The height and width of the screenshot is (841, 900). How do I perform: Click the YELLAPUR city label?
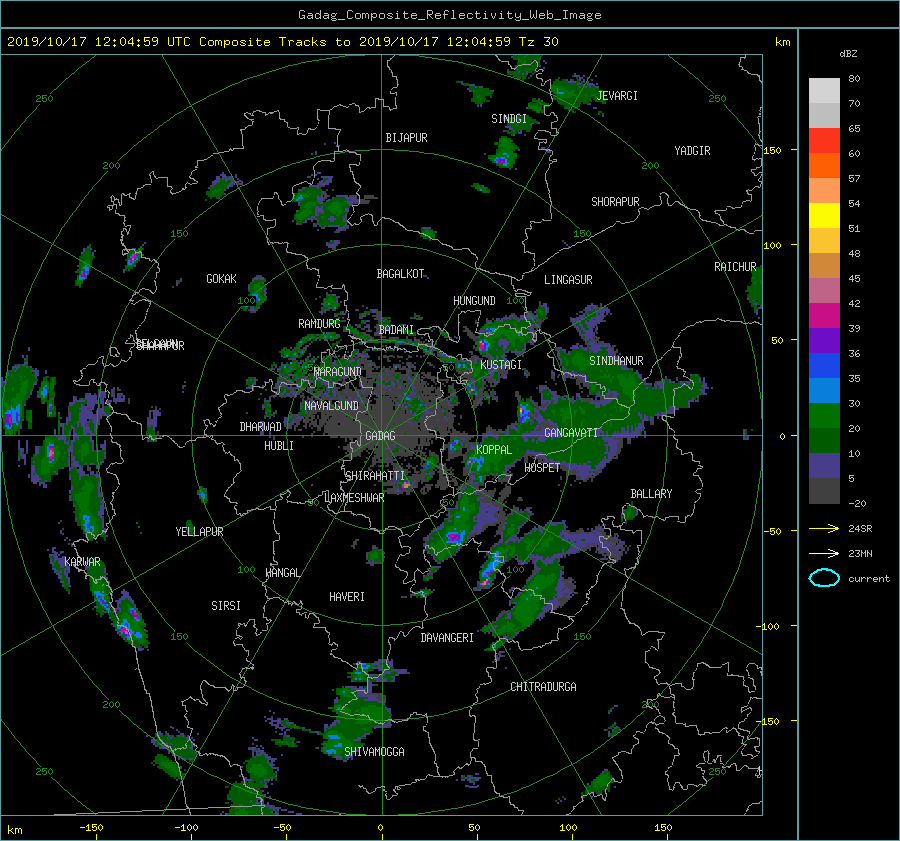point(199,532)
